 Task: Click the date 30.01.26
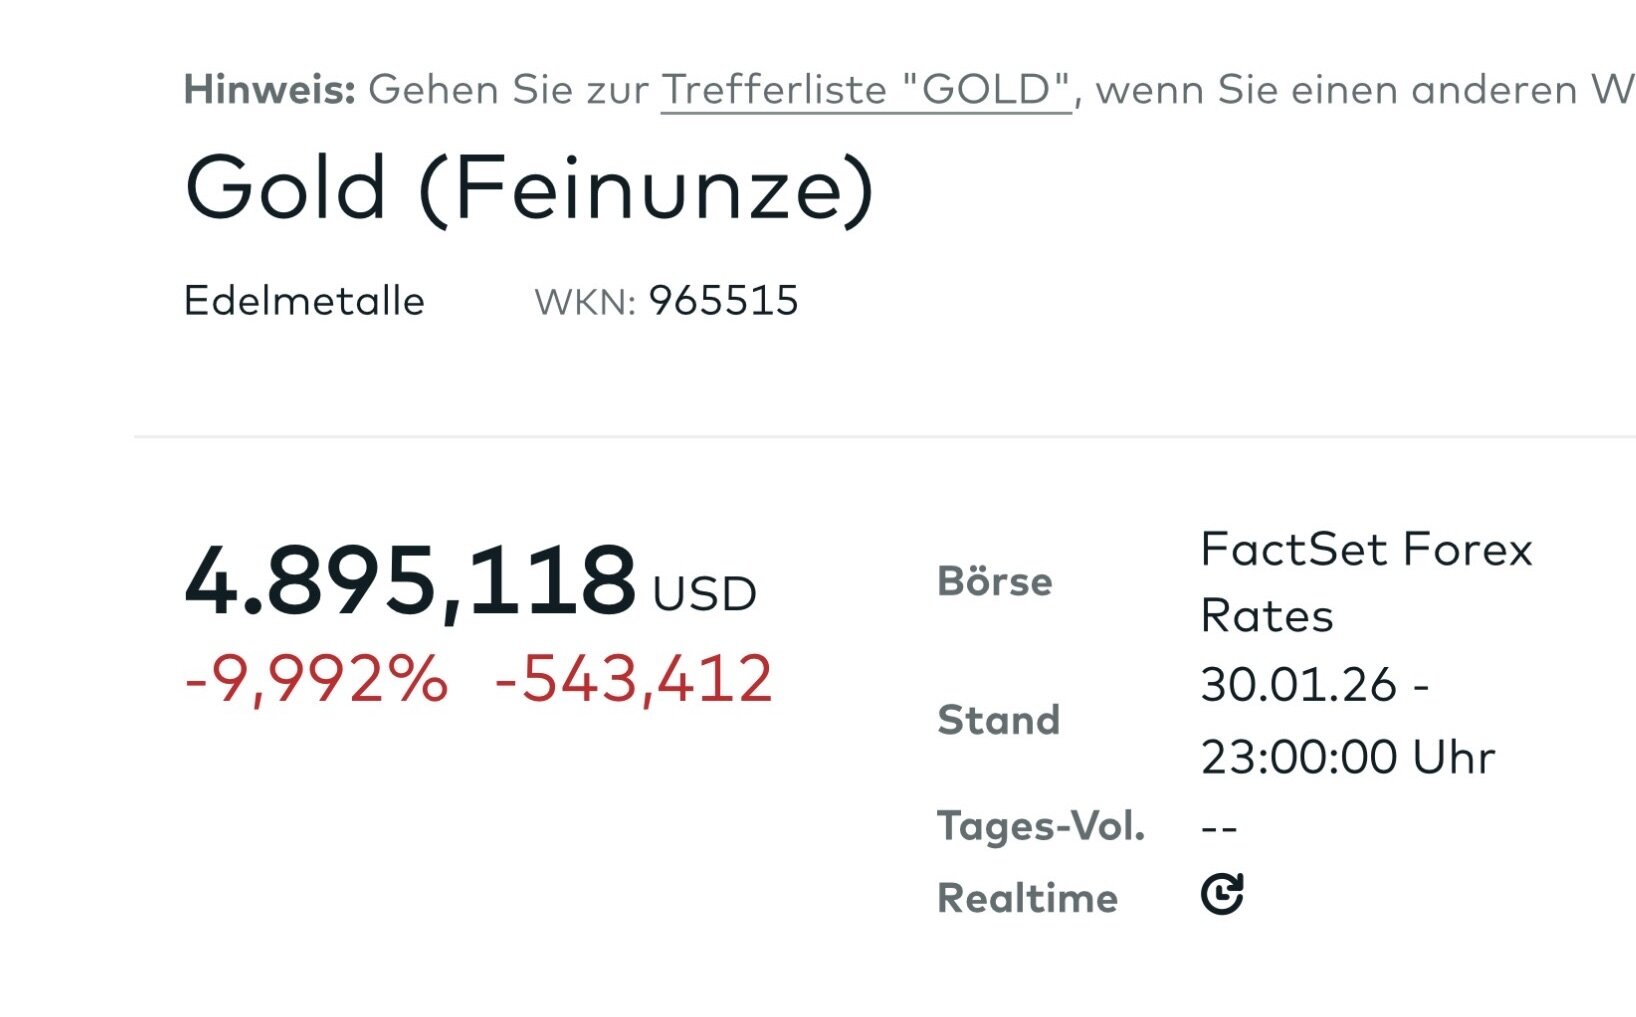(1298, 685)
